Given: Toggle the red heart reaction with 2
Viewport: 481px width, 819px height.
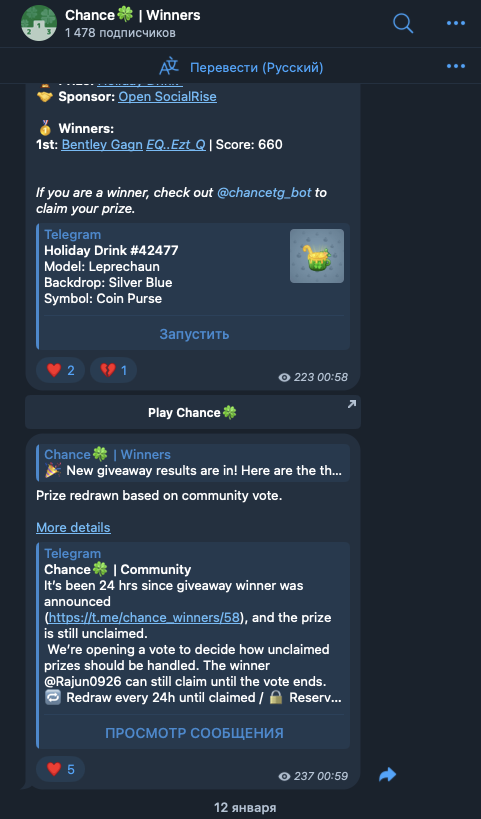Looking at the screenshot, I should (x=61, y=370).
